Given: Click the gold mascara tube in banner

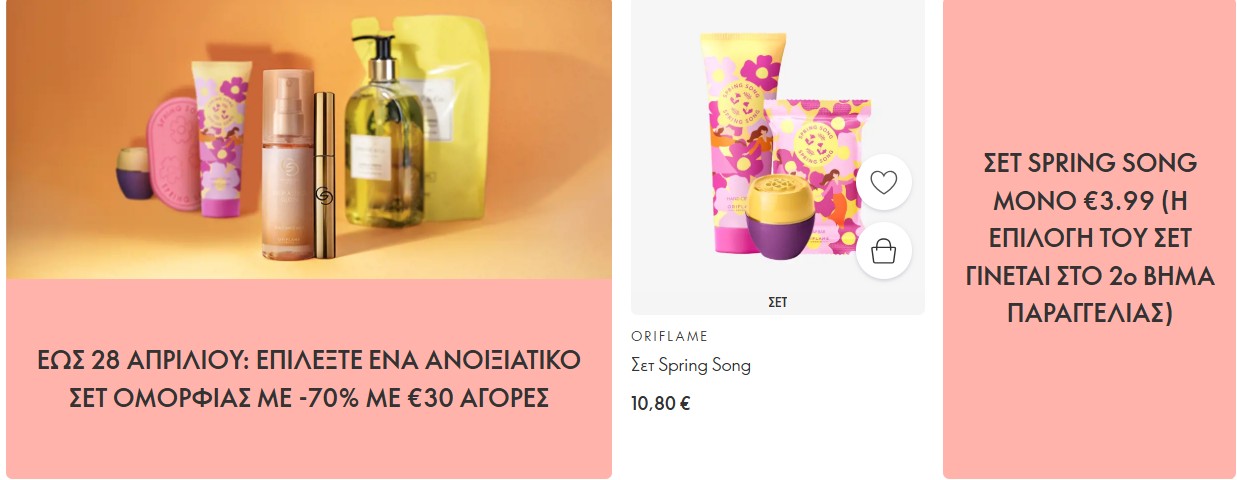Looking at the screenshot, I should (x=324, y=175).
